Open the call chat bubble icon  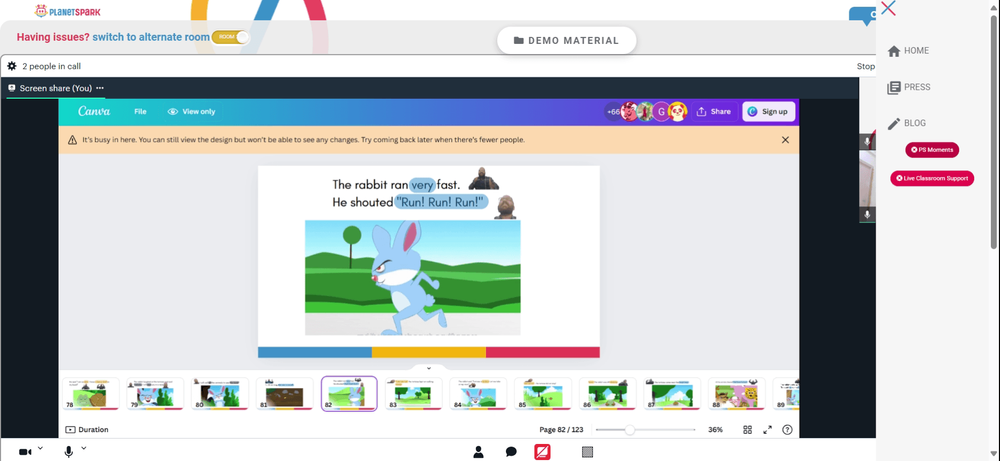tap(511, 452)
